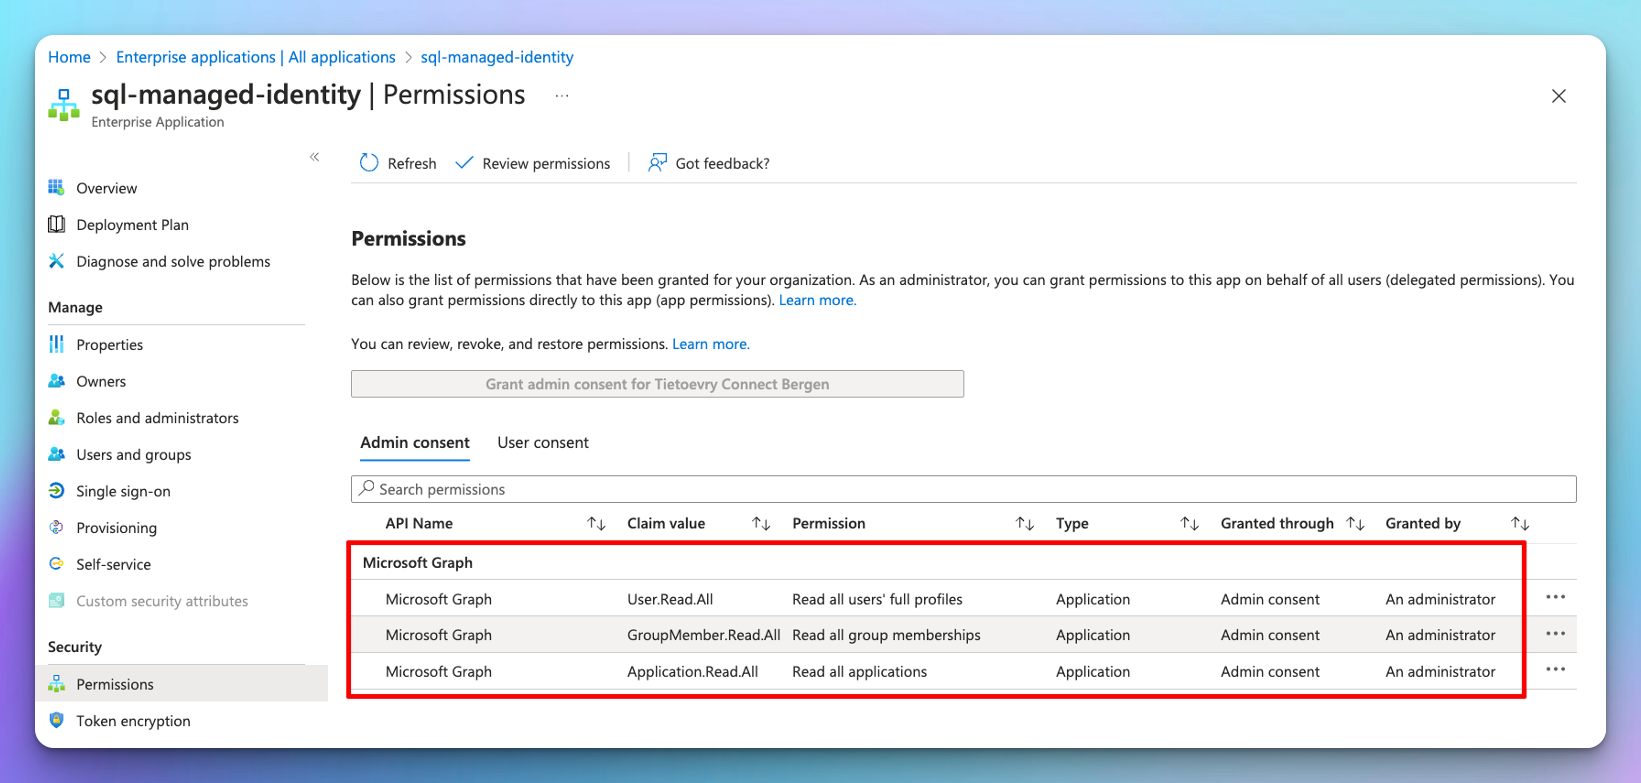
Task: Collapse the Microsoft Graph group header
Action: pos(418,562)
